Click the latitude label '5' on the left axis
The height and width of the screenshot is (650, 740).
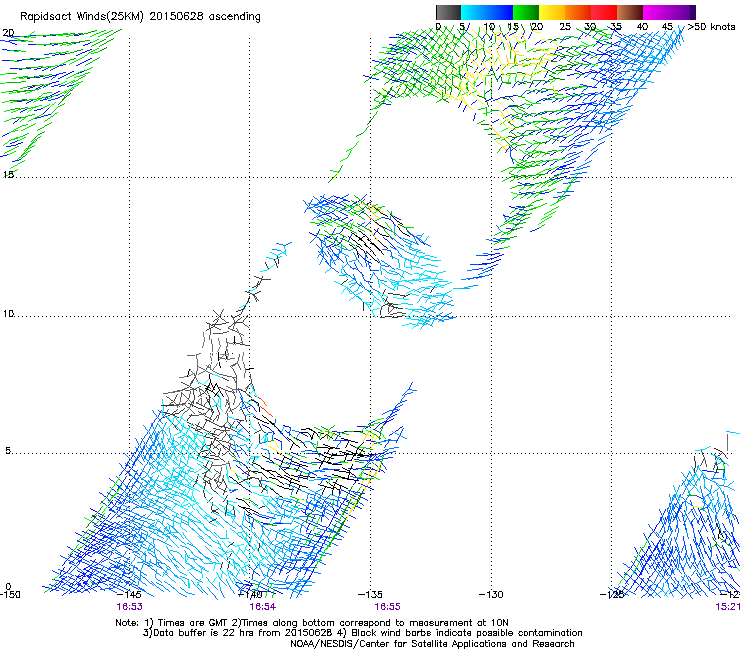(x=8, y=451)
